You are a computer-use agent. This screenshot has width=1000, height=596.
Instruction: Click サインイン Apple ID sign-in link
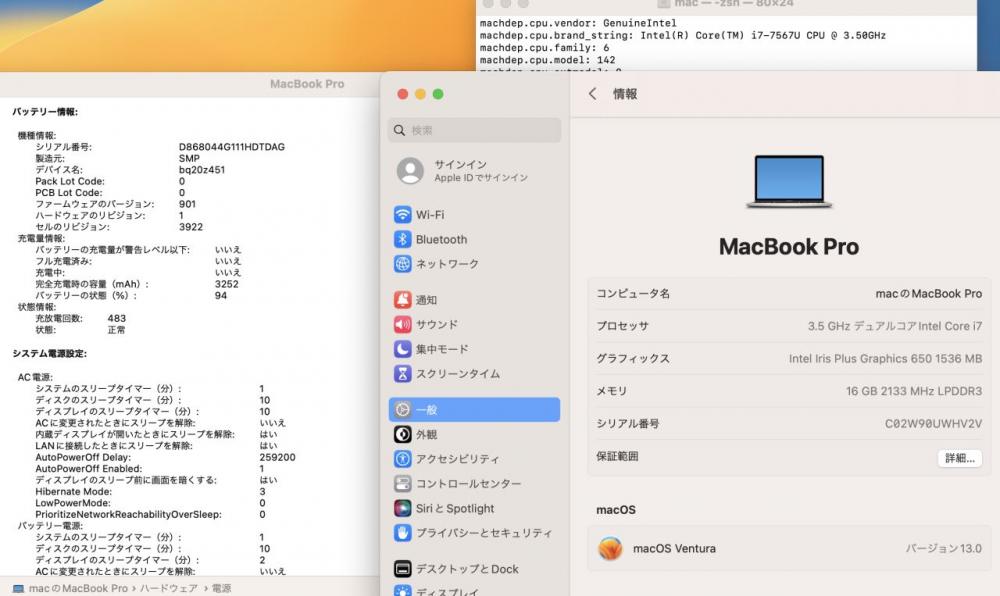point(481,171)
